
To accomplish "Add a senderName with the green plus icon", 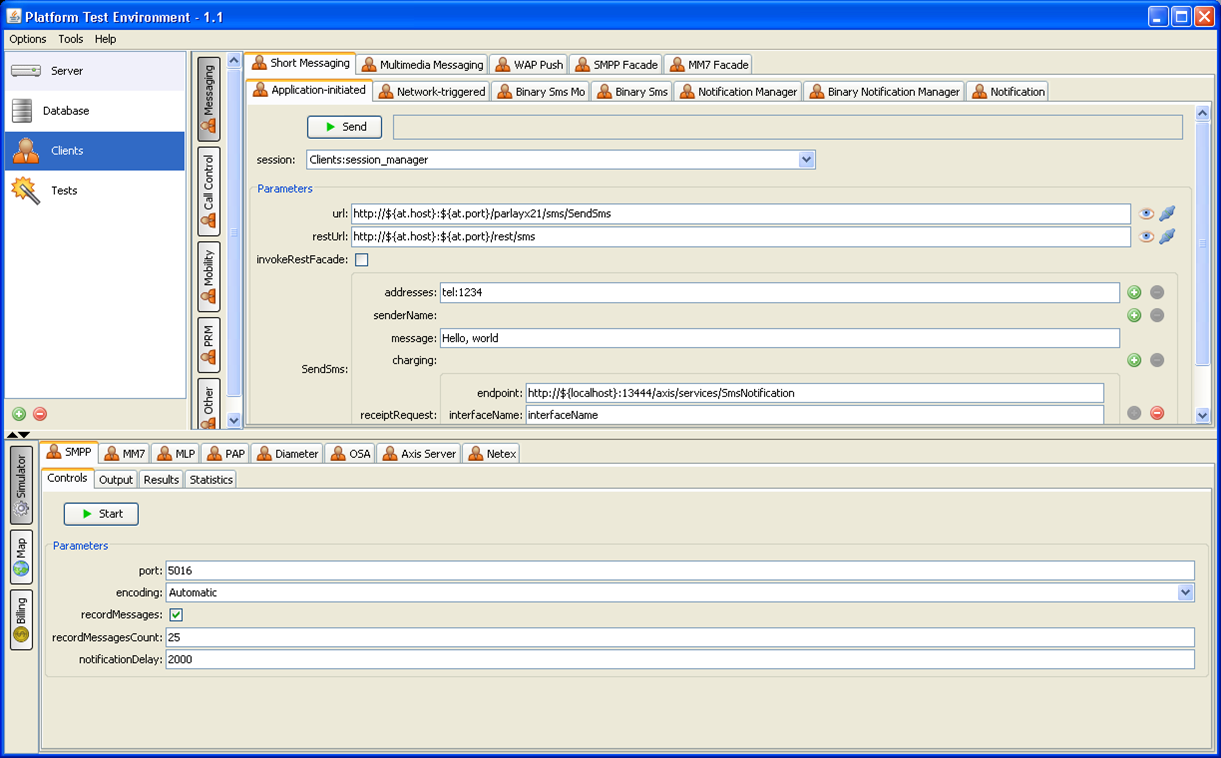I will coord(1134,315).
